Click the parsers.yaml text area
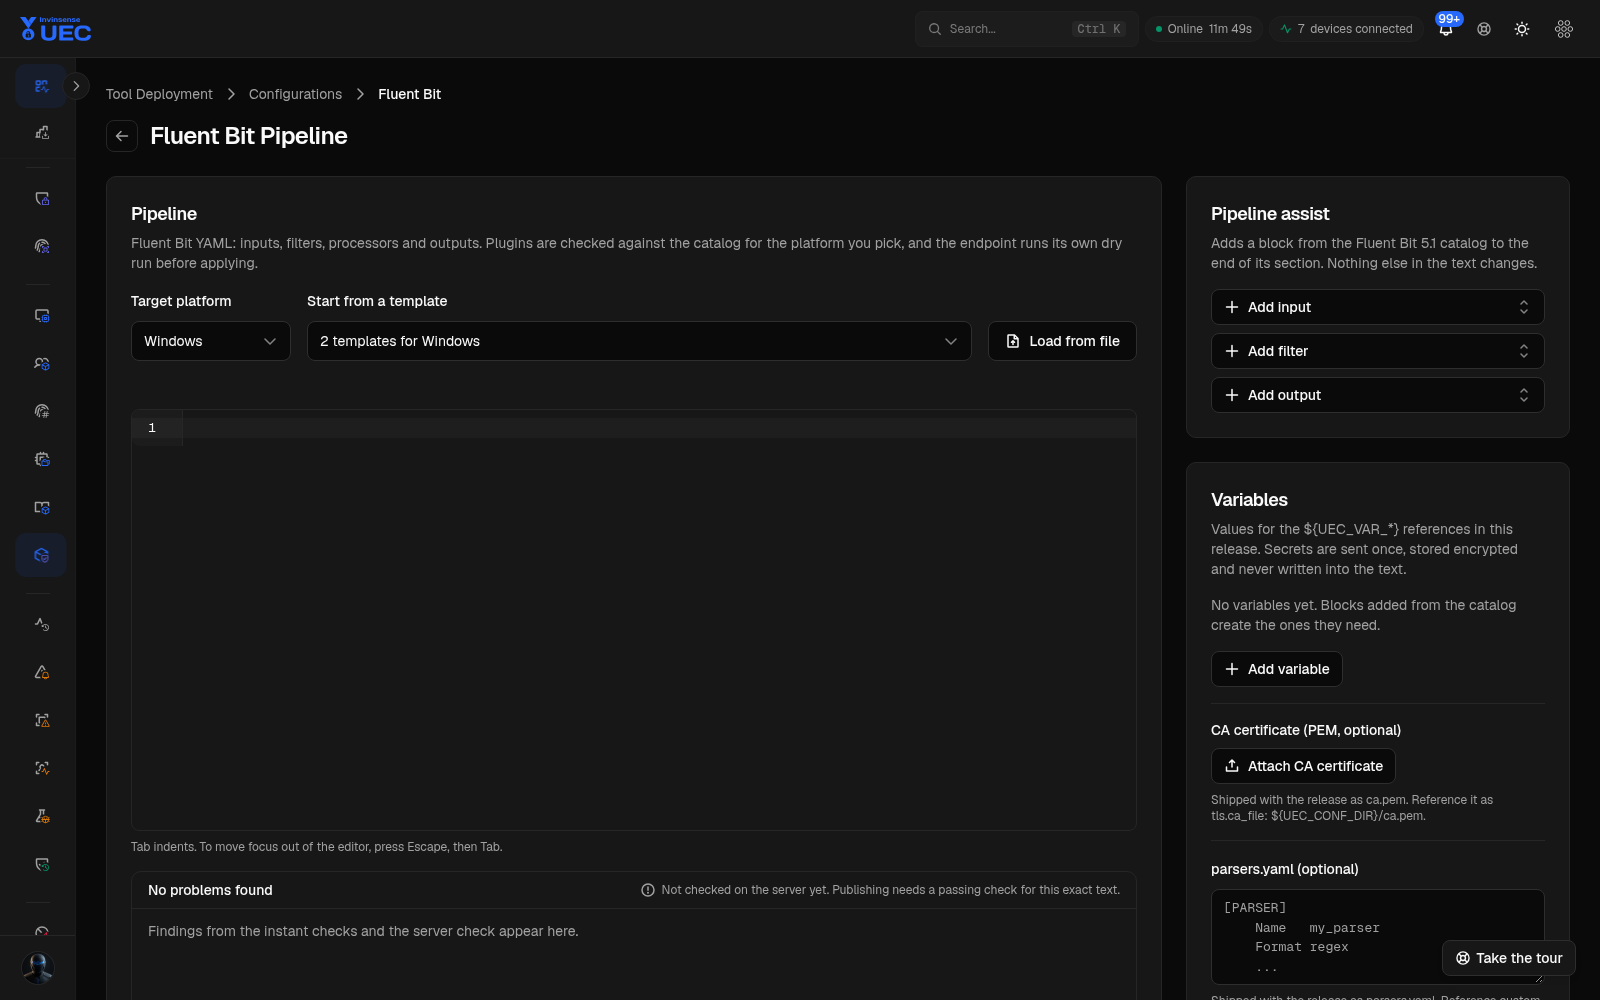This screenshot has height=1000, width=1600. coord(1378,937)
